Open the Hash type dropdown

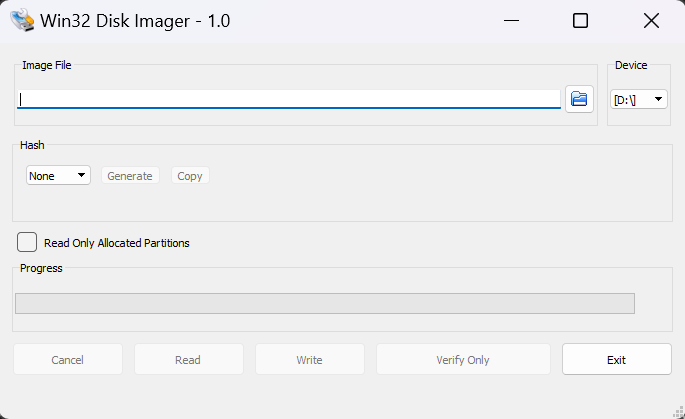(x=58, y=176)
